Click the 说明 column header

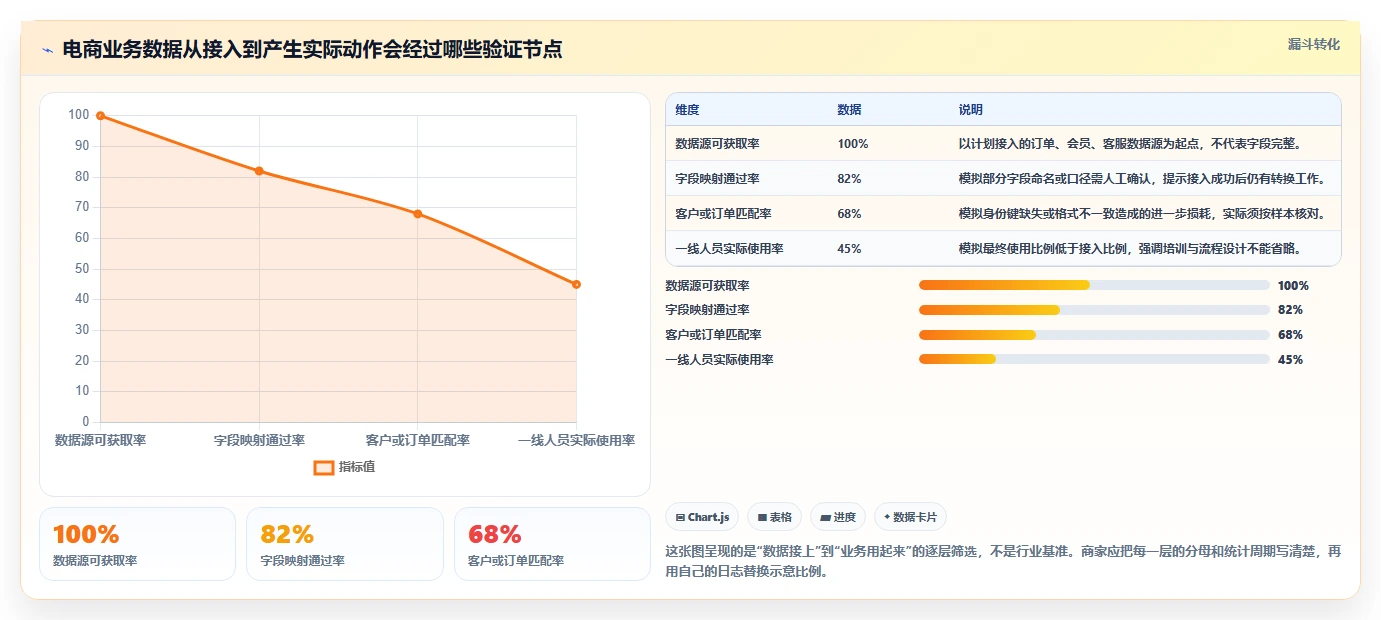(x=970, y=110)
